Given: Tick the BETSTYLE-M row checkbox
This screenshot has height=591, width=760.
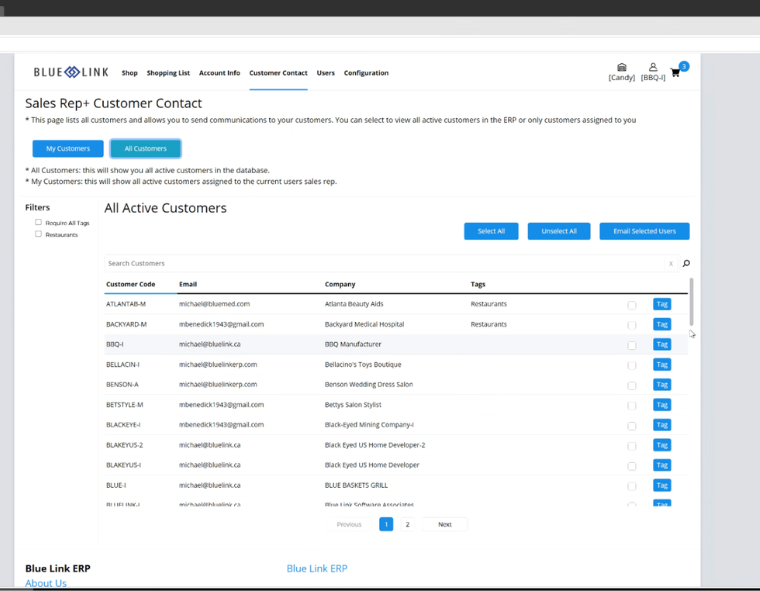Looking at the screenshot, I should pyautogui.click(x=632, y=406).
